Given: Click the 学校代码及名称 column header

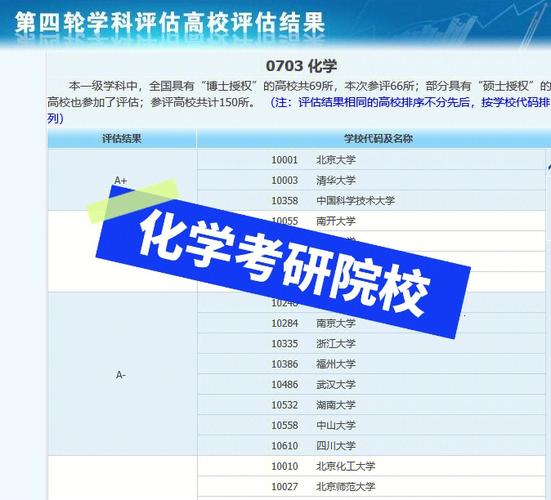Looking at the screenshot, I should 374,138.
